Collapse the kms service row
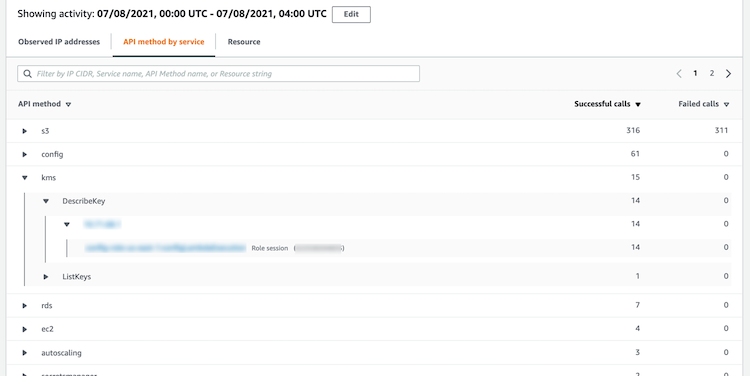Viewport: 750px width, 376px height. 25,178
